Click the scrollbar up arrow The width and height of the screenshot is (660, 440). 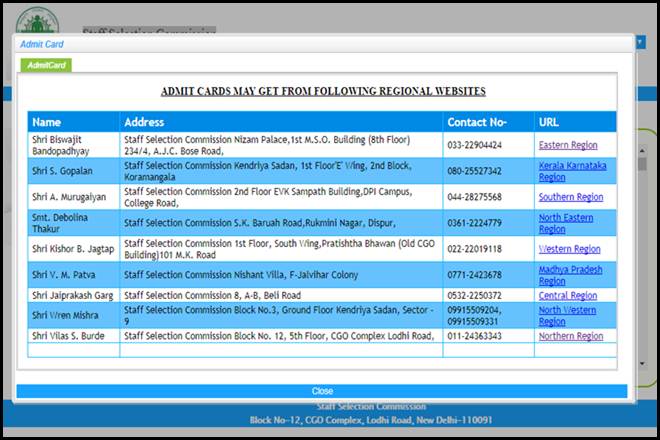click(641, 147)
